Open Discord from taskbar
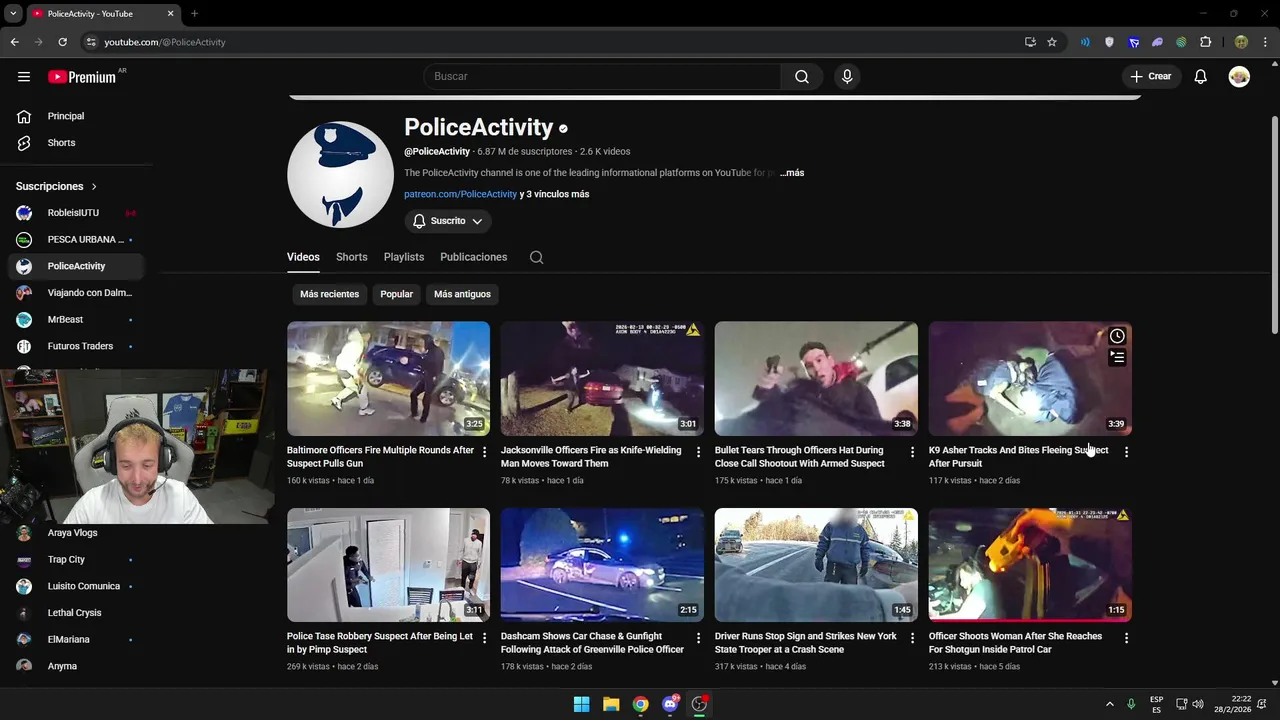This screenshot has width=1280, height=720. coord(670,704)
